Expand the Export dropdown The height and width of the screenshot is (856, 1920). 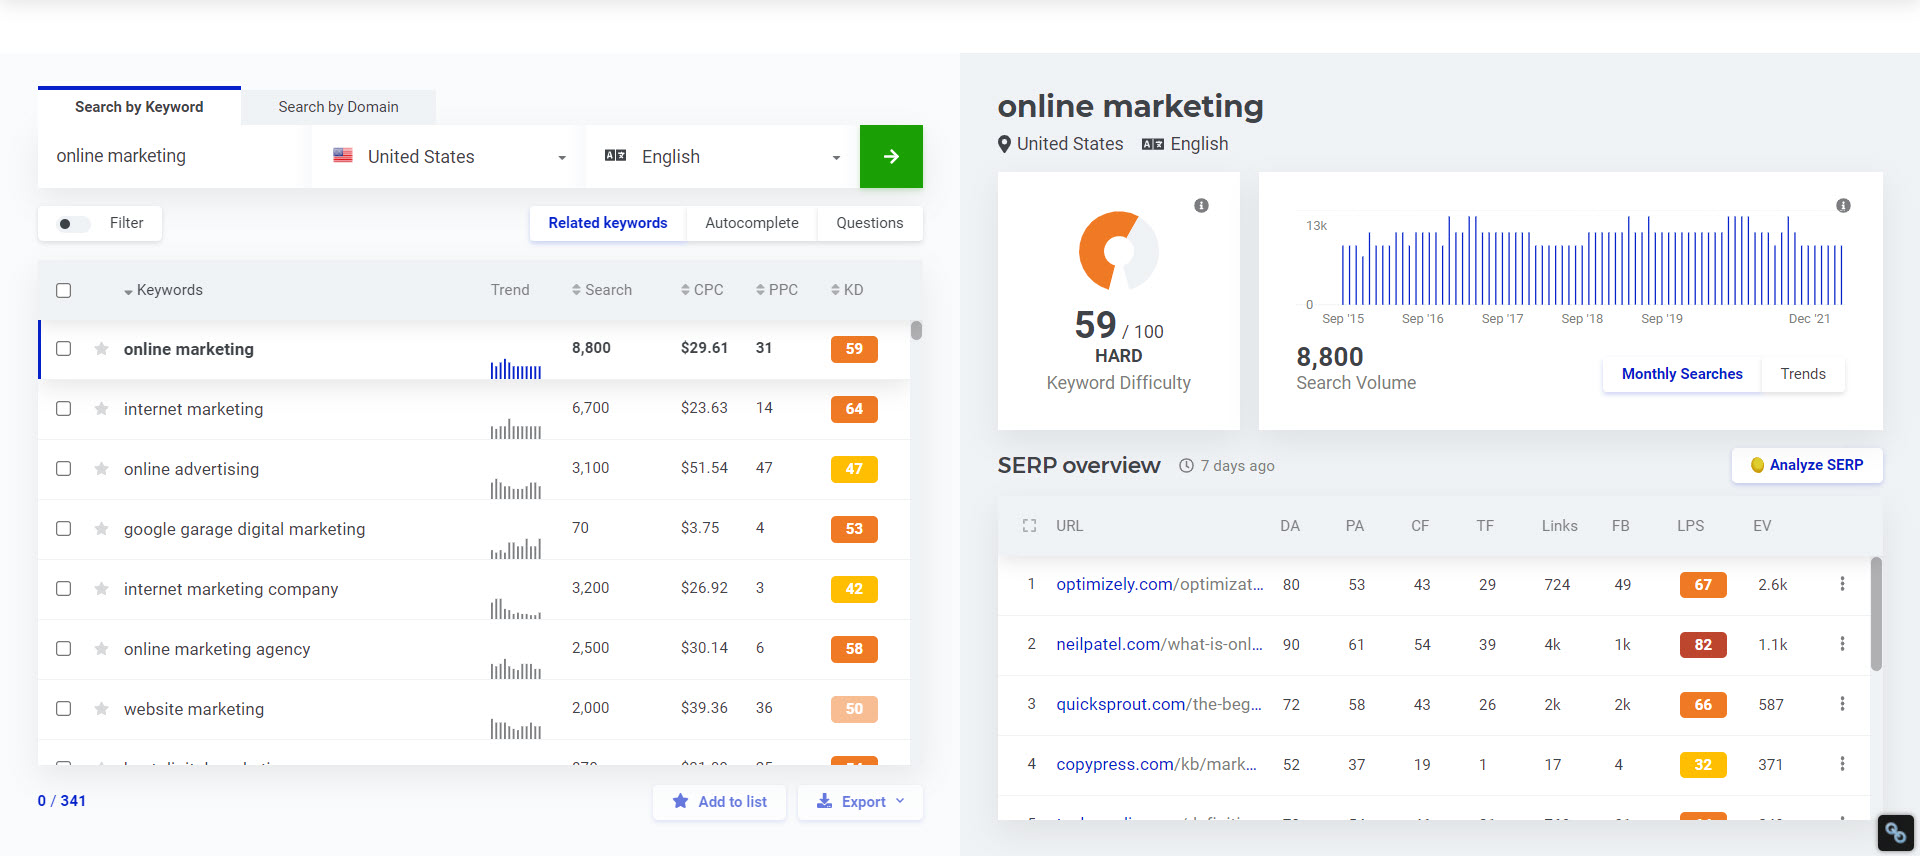(861, 802)
